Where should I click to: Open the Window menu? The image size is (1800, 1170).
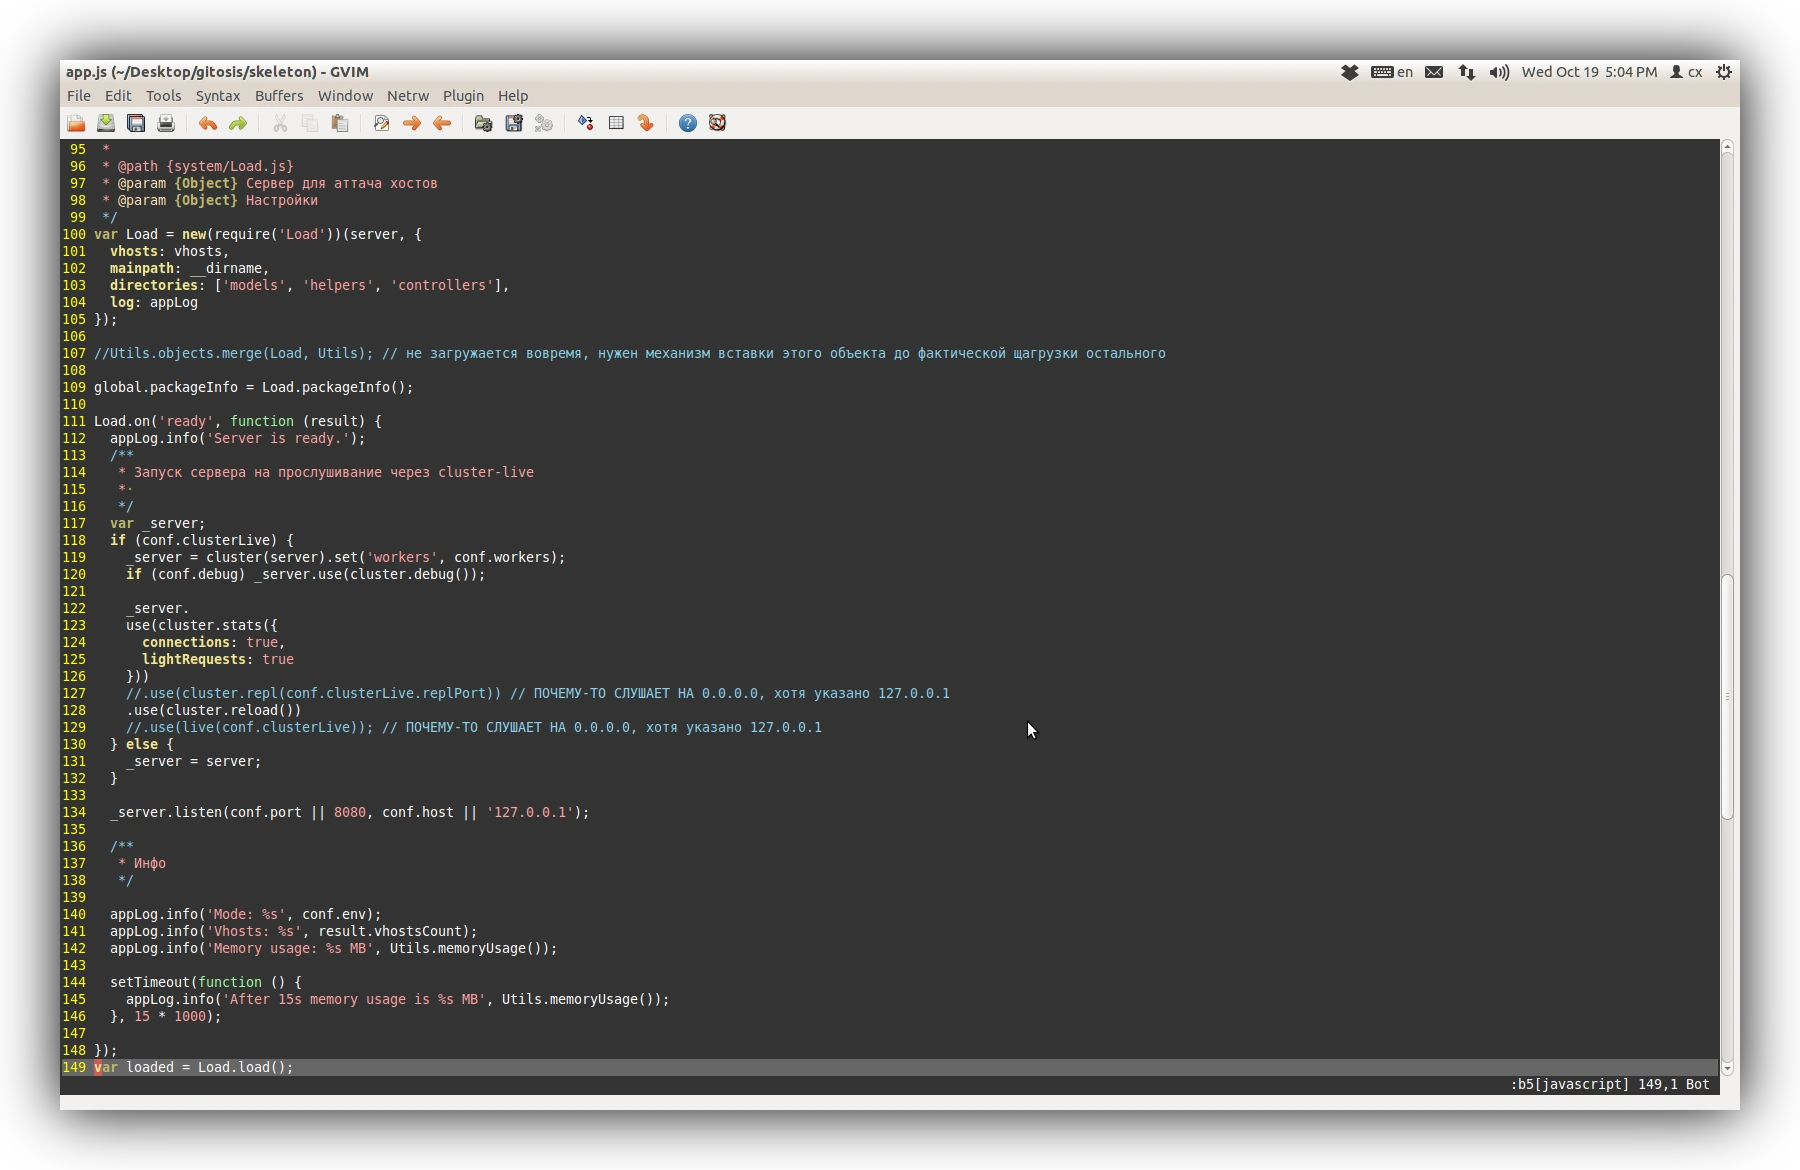(x=345, y=96)
